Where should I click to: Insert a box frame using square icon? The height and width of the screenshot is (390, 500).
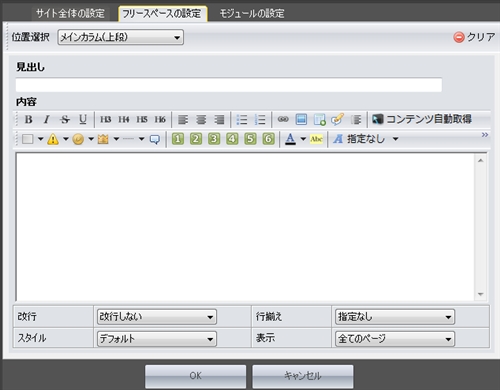click(x=28, y=139)
